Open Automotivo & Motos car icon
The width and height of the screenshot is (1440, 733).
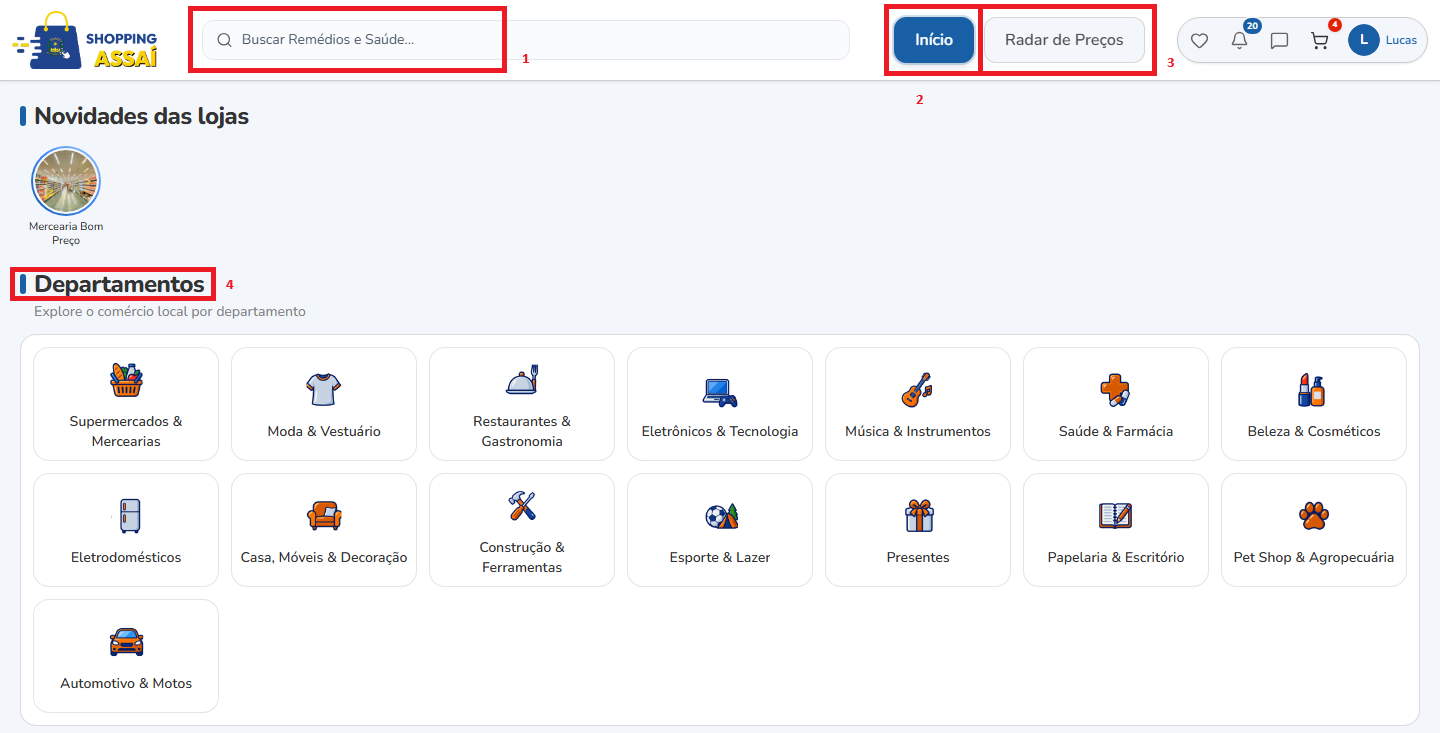[x=126, y=642]
